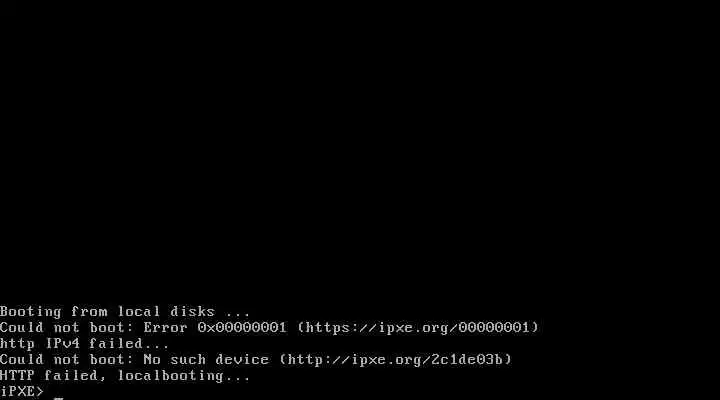Screen dimensions: 720x400
Task: Click the blinking cursor after the iPXE prompt
Action: pos(58,398)
